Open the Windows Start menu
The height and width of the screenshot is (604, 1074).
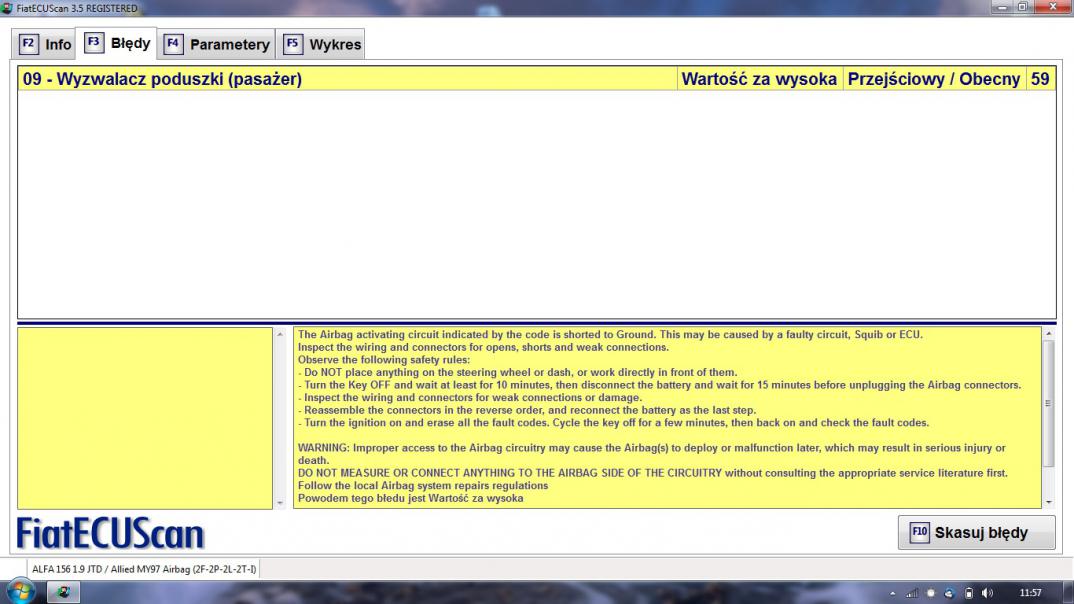tap(20, 591)
